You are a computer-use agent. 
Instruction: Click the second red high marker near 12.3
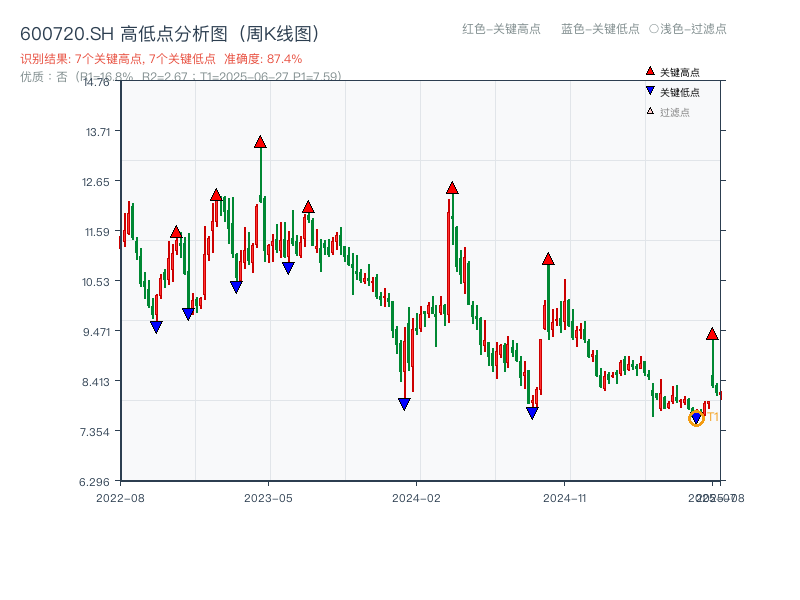pyautogui.click(x=216, y=195)
